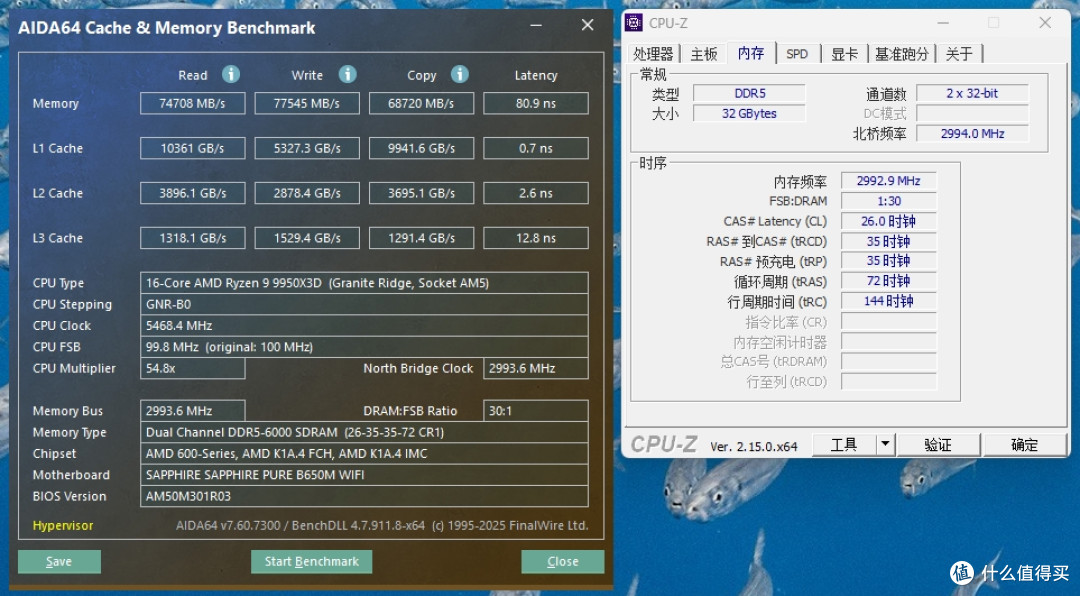1080x596 pixels.
Task: Click Memory Bus value 2993.6 MHz
Action: coord(193,411)
